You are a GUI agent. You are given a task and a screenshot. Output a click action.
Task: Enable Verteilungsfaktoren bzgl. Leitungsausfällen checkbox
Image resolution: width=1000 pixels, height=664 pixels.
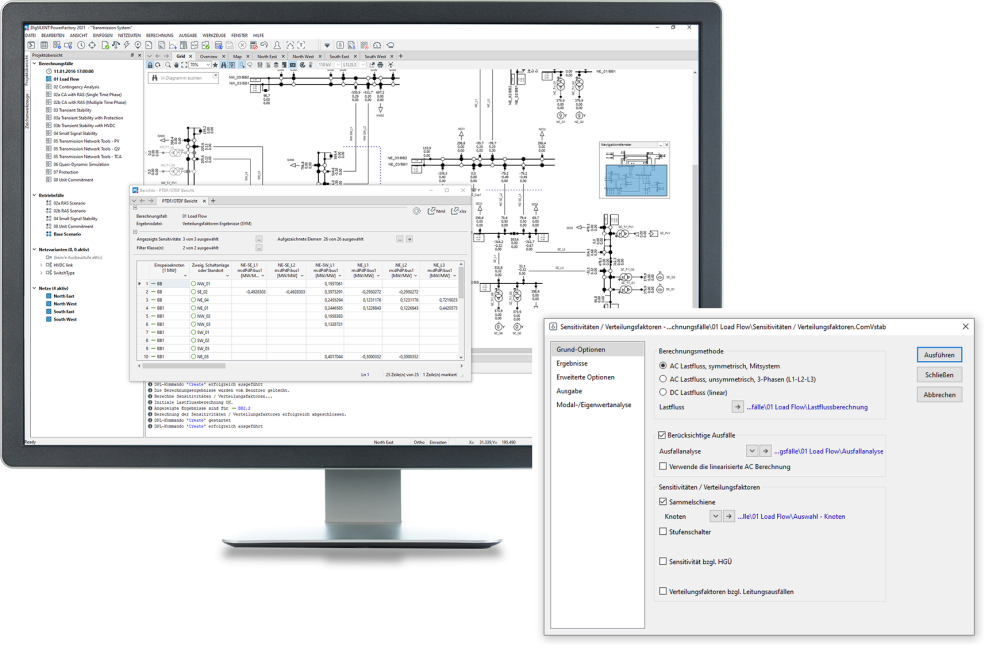click(663, 591)
